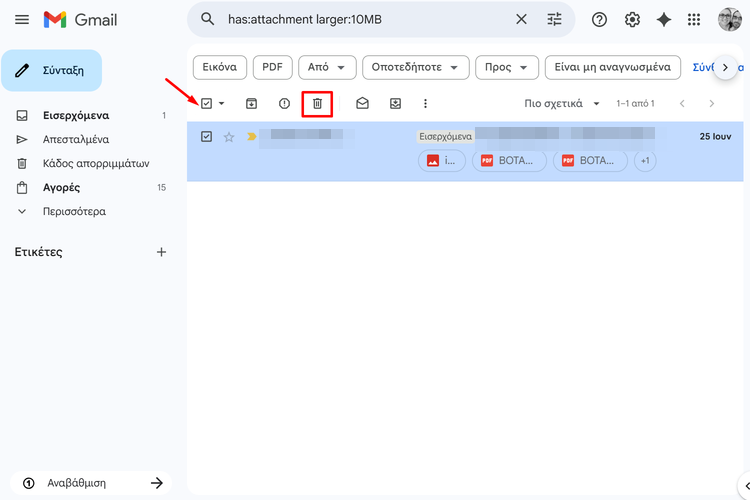Click the Gemini sparkle icon
The image size is (750, 500).
(x=663, y=20)
